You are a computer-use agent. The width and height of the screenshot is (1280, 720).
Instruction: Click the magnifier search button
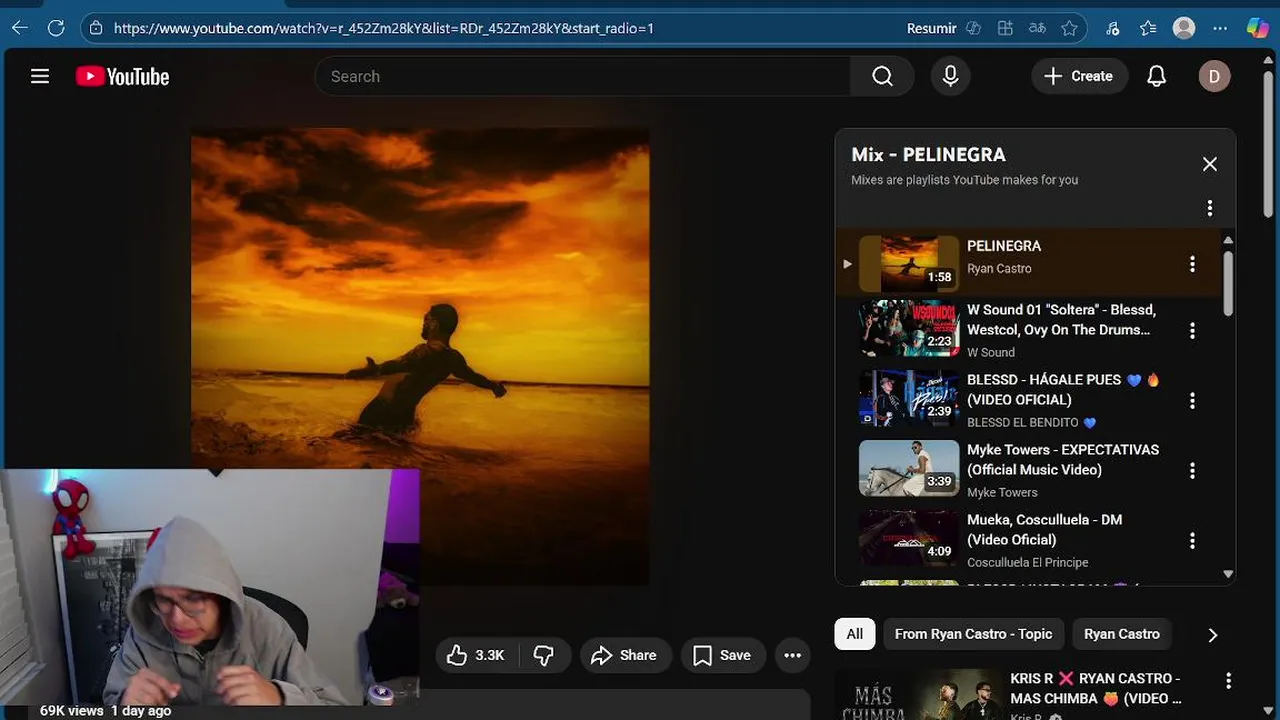coord(882,76)
